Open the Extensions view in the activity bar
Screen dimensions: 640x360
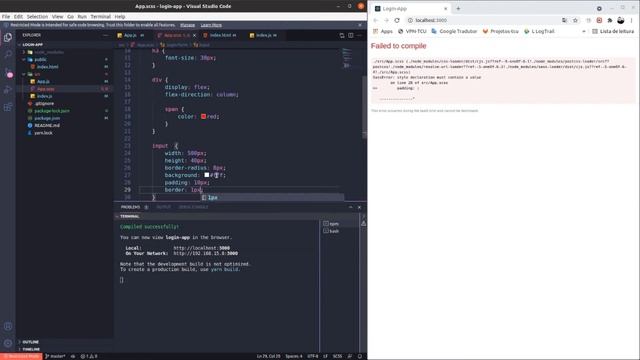[x=8, y=107]
